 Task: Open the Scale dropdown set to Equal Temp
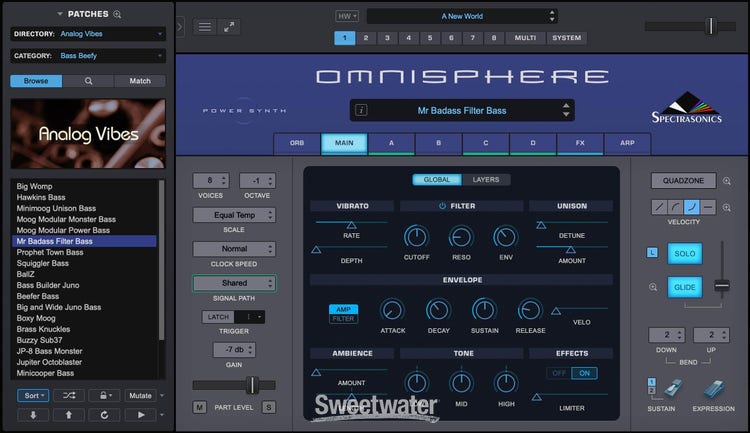pos(234,214)
